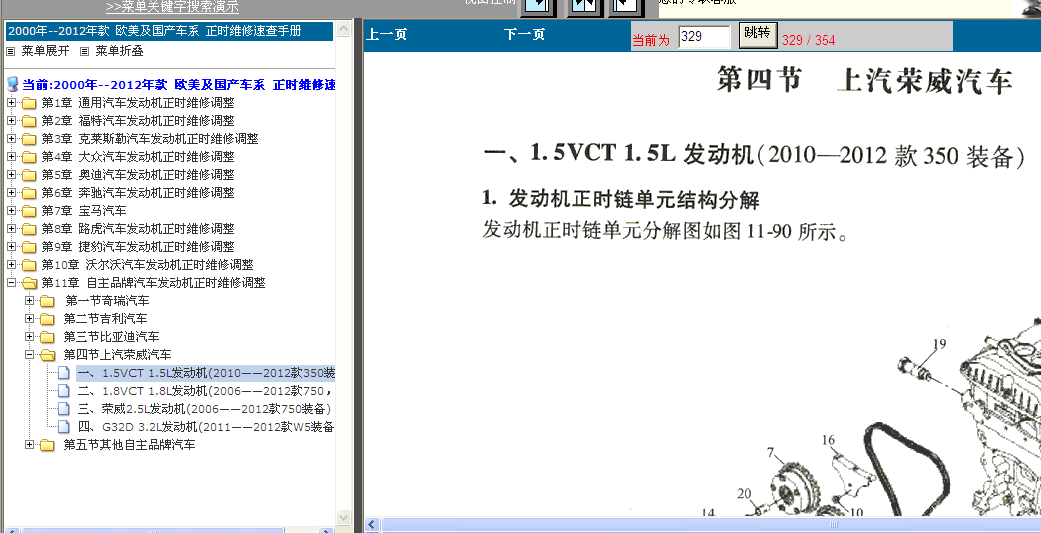Viewport: 1041px width, 533px height.
Task: Expand 第2章 福特汽车 tree node
Action: [11, 120]
